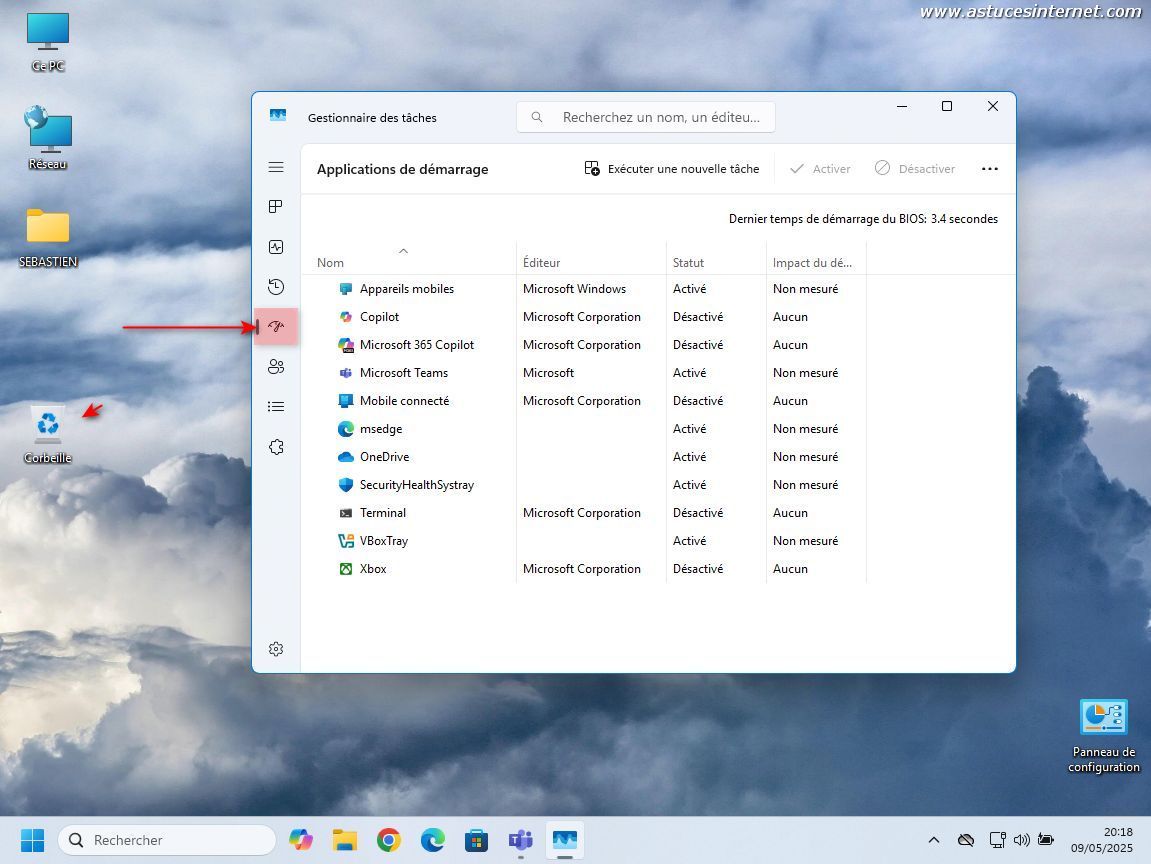This screenshot has width=1151, height=864.
Task: Open network icon in system tray
Action: (x=997, y=840)
